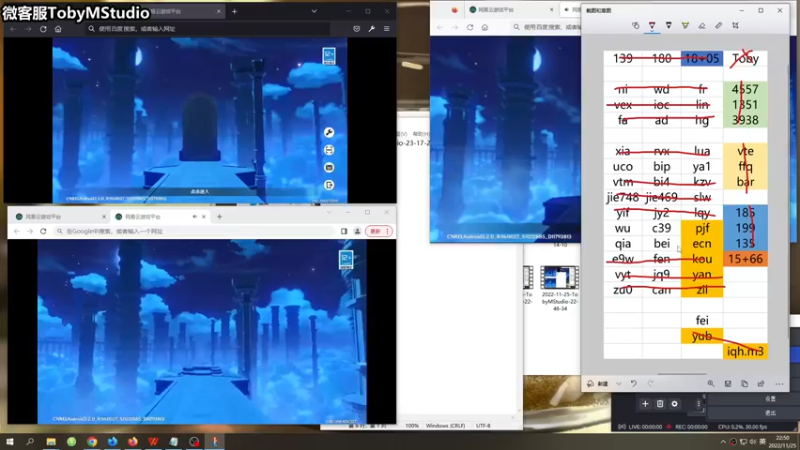Focus the Chrome Google search address bar
This screenshot has height=450, width=800.
pos(195,232)
